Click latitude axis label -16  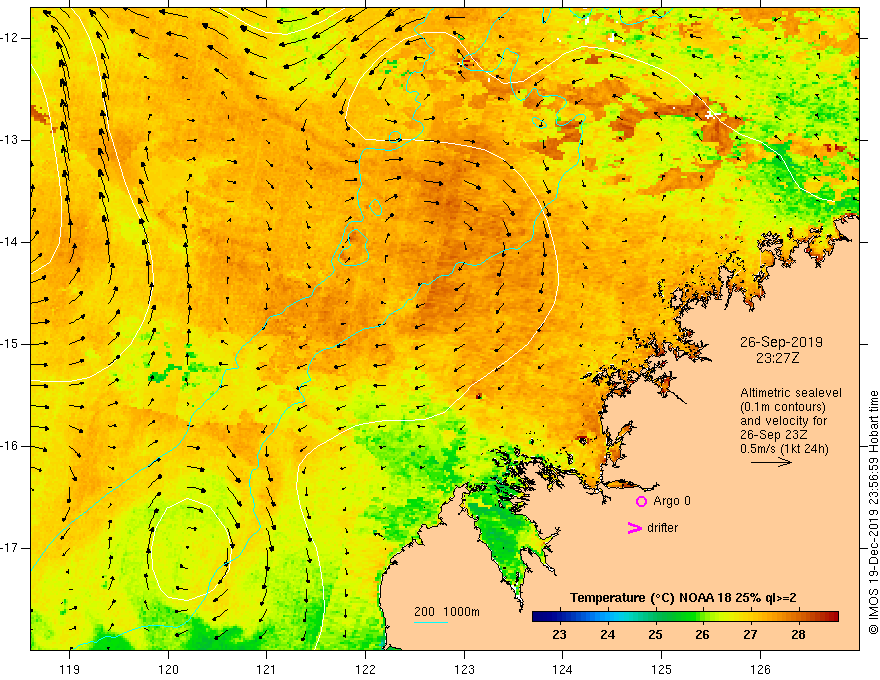pyautogui.click(x=11, y=446)
